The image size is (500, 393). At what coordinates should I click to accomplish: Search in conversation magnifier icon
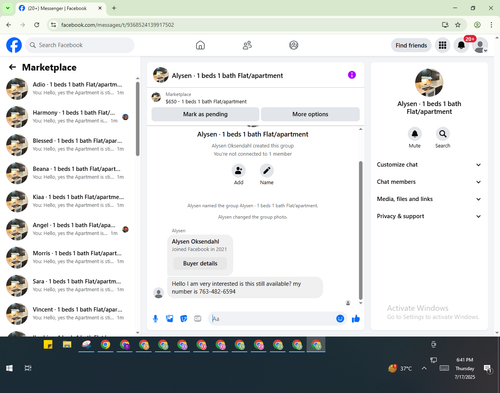[x=443, y=134]
